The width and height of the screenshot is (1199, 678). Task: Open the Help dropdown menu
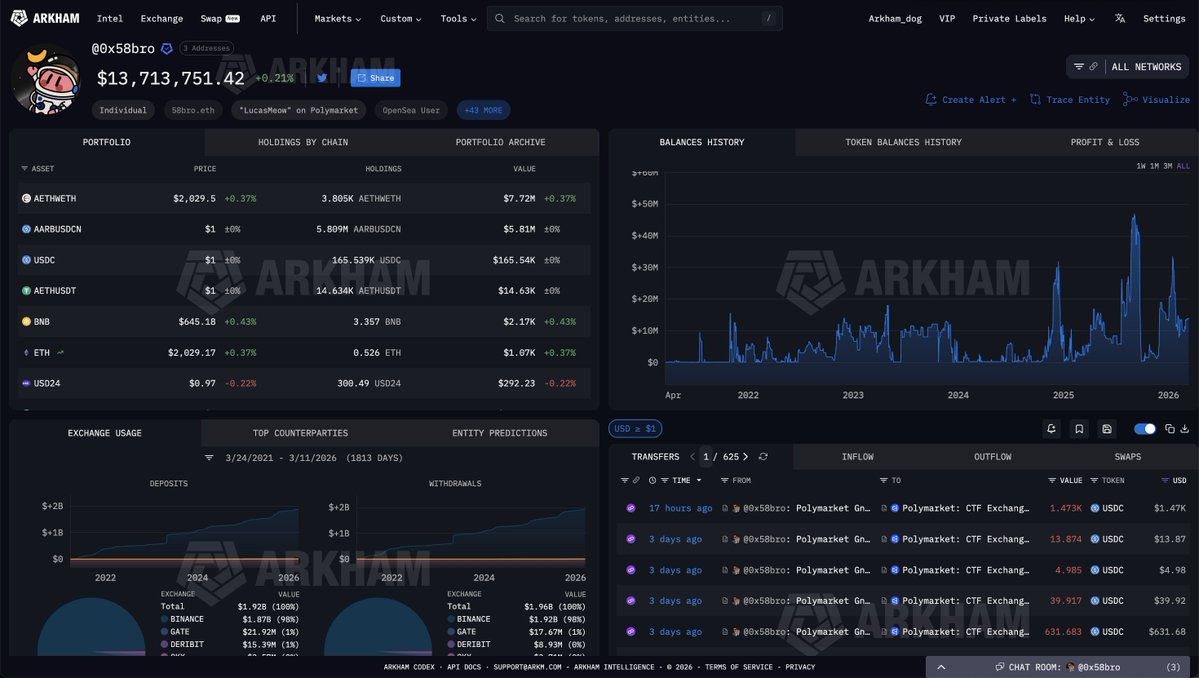tap(1079, 18)
